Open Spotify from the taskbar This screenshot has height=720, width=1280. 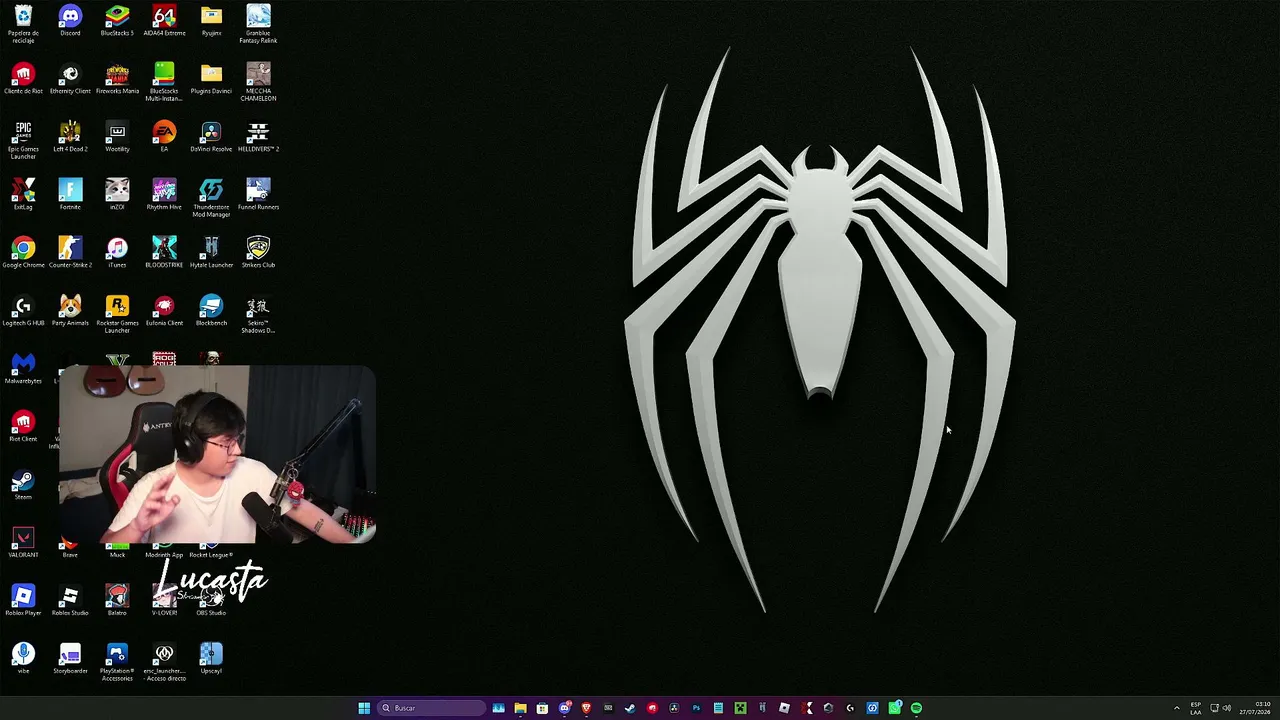(916, 708)
